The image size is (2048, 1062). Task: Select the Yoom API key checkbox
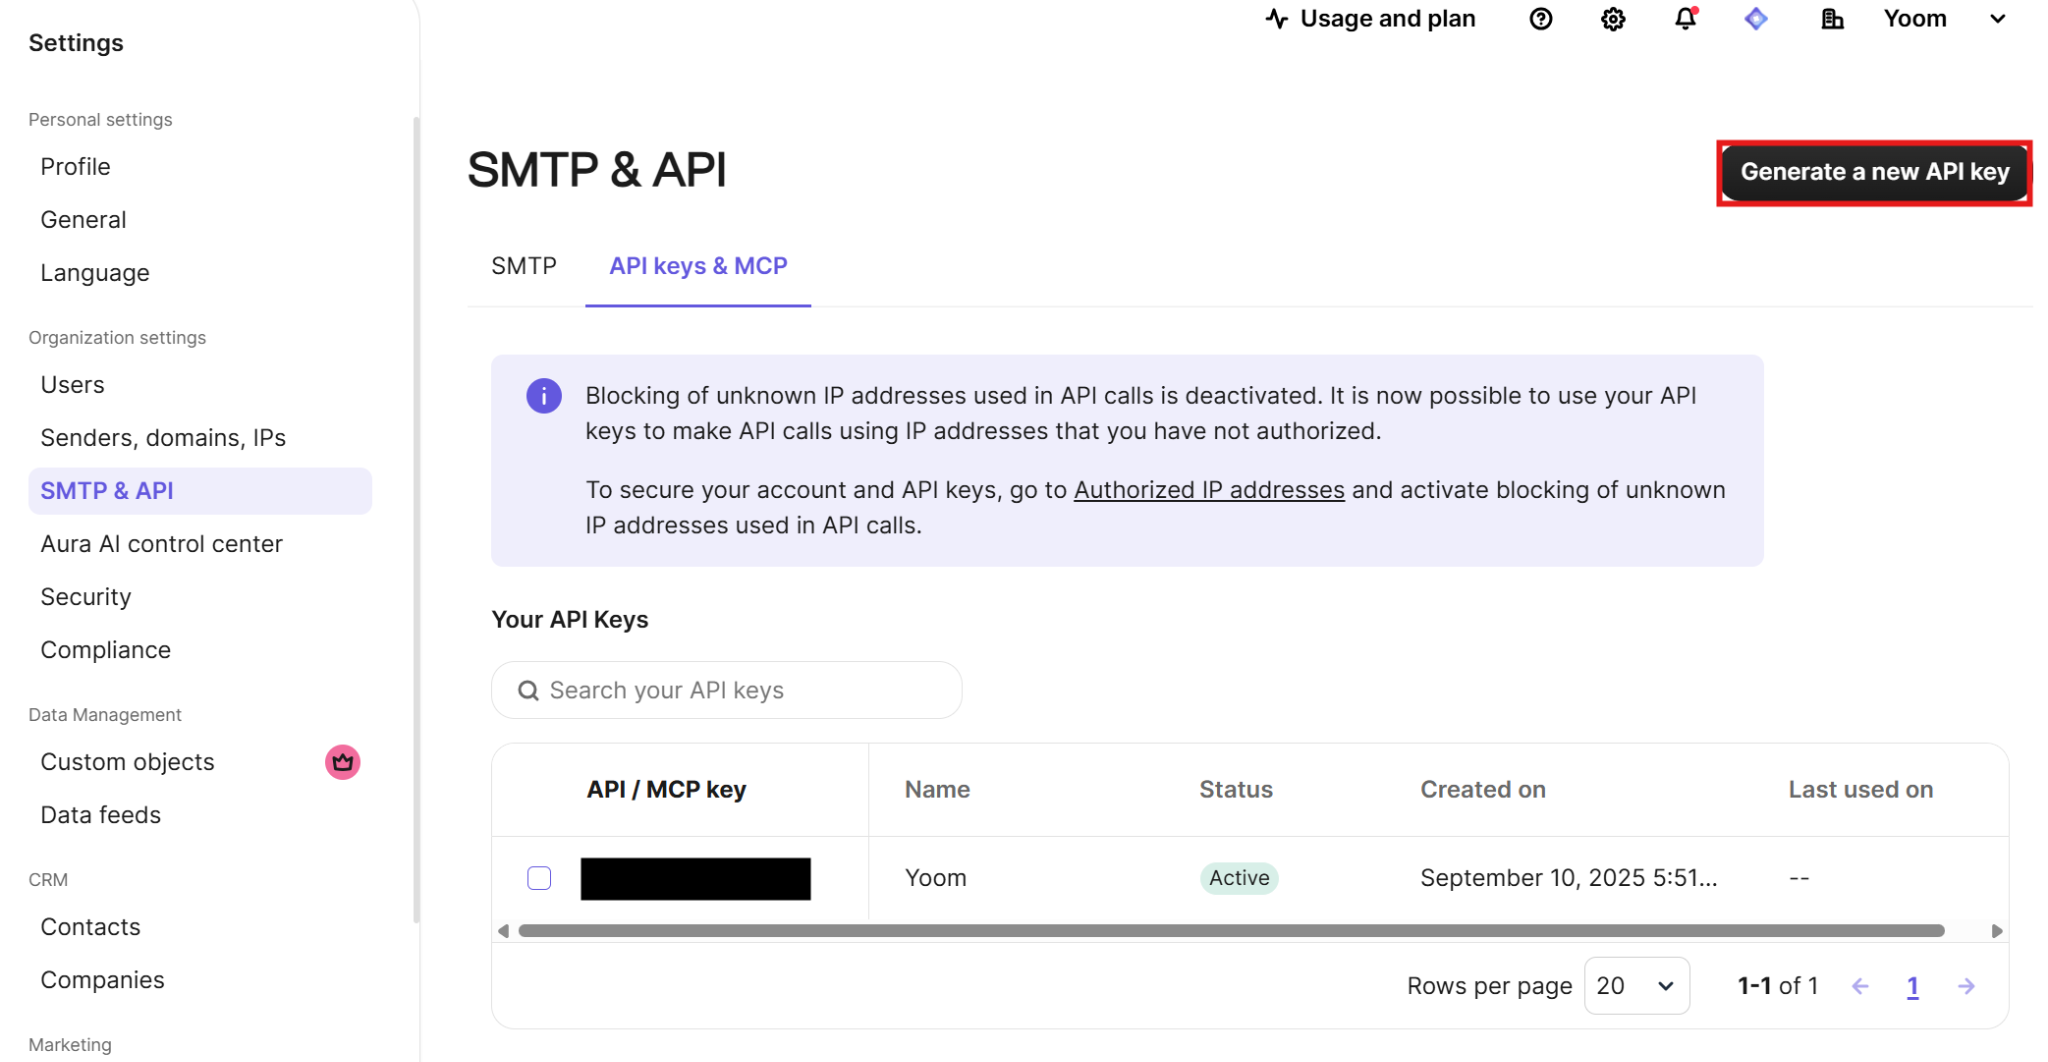[539, 878]
